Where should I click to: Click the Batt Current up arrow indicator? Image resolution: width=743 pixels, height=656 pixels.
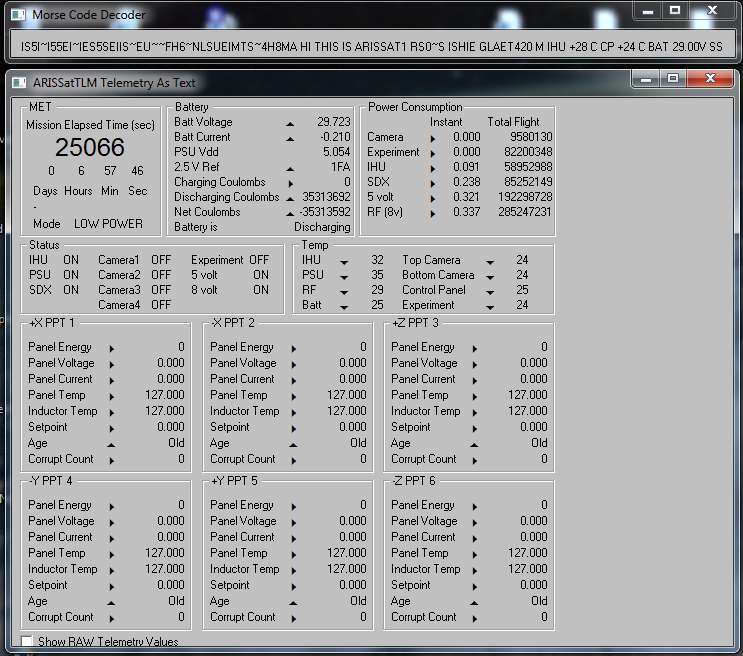point(290,139)
